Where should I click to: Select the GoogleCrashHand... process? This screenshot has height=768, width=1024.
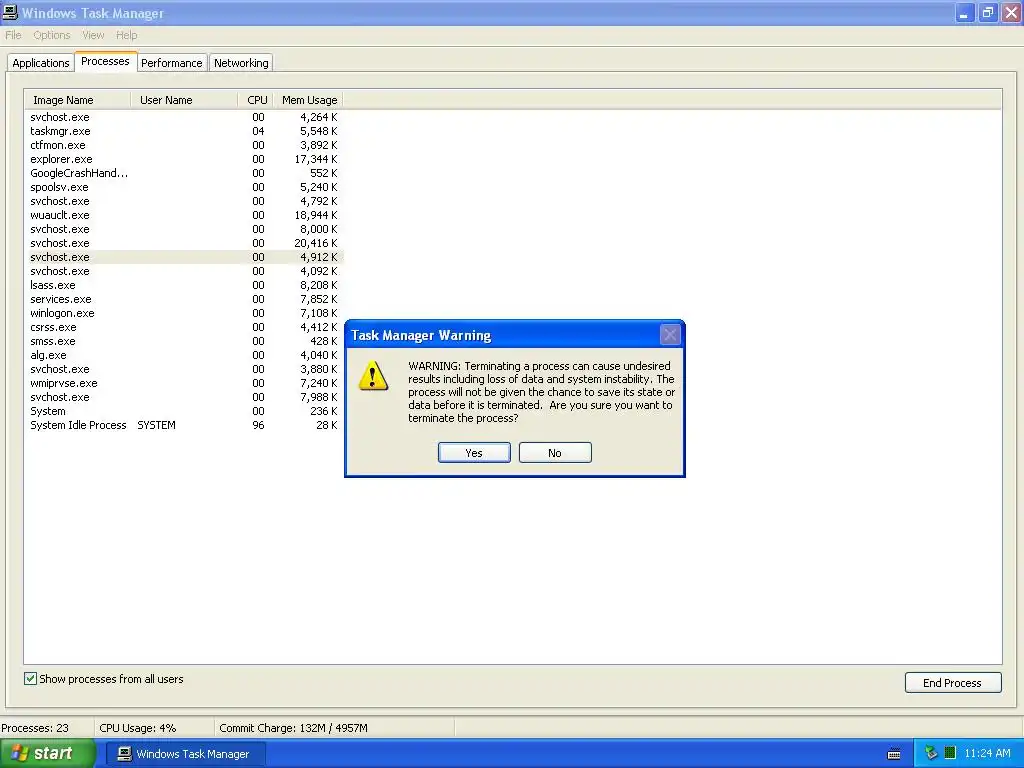point(184,173)
